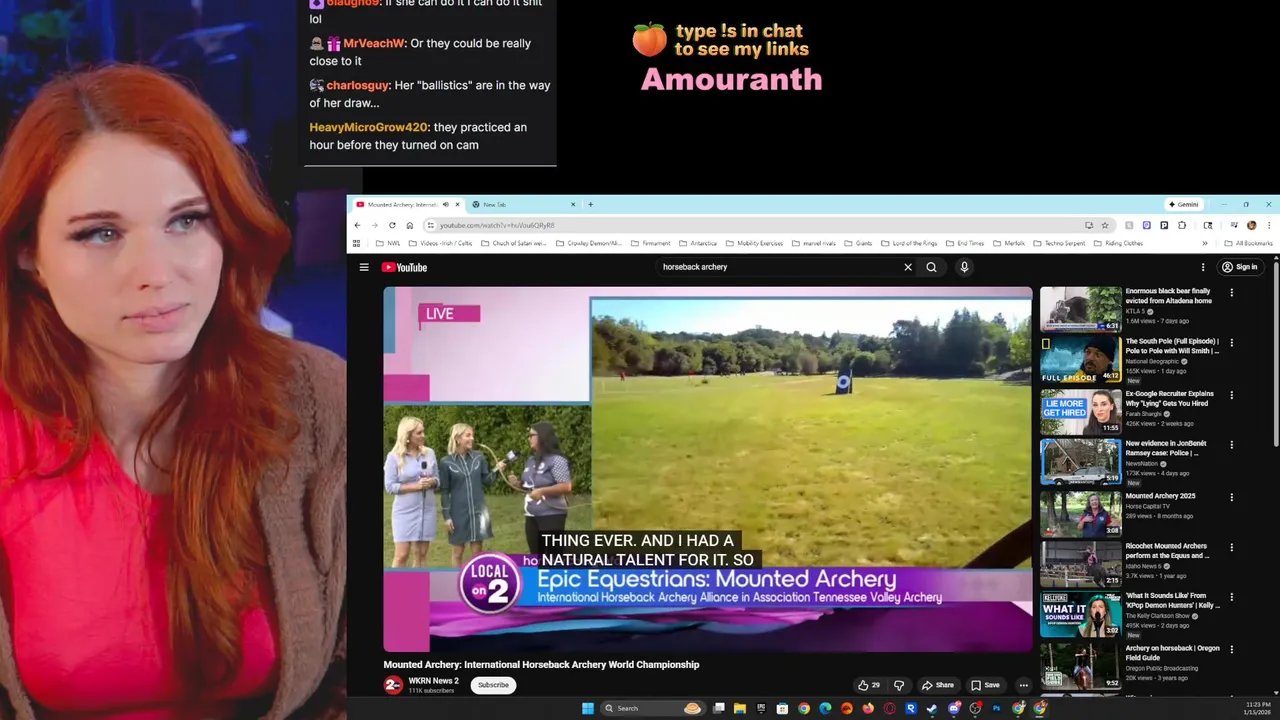Go to the YouTube home logo
This screenshot has width=1280, height=720.
tap(404, 267)
